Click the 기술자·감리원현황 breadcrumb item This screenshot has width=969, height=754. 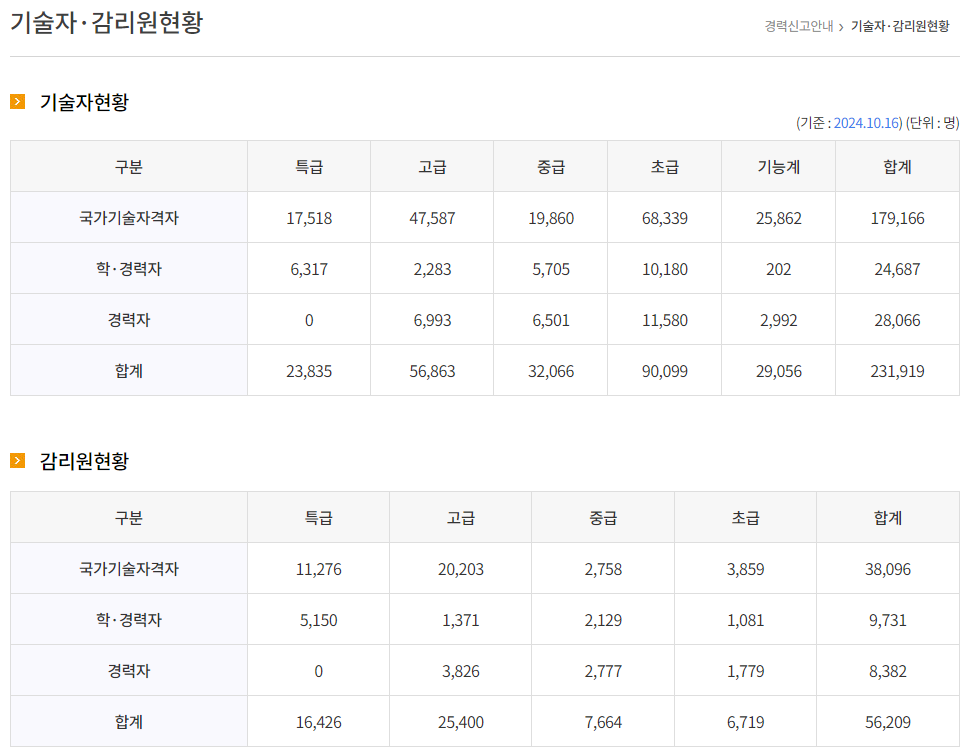tap(900, 26)
